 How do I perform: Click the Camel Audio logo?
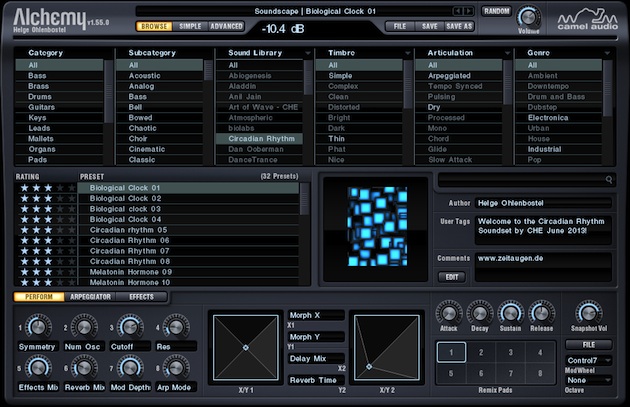587,18
